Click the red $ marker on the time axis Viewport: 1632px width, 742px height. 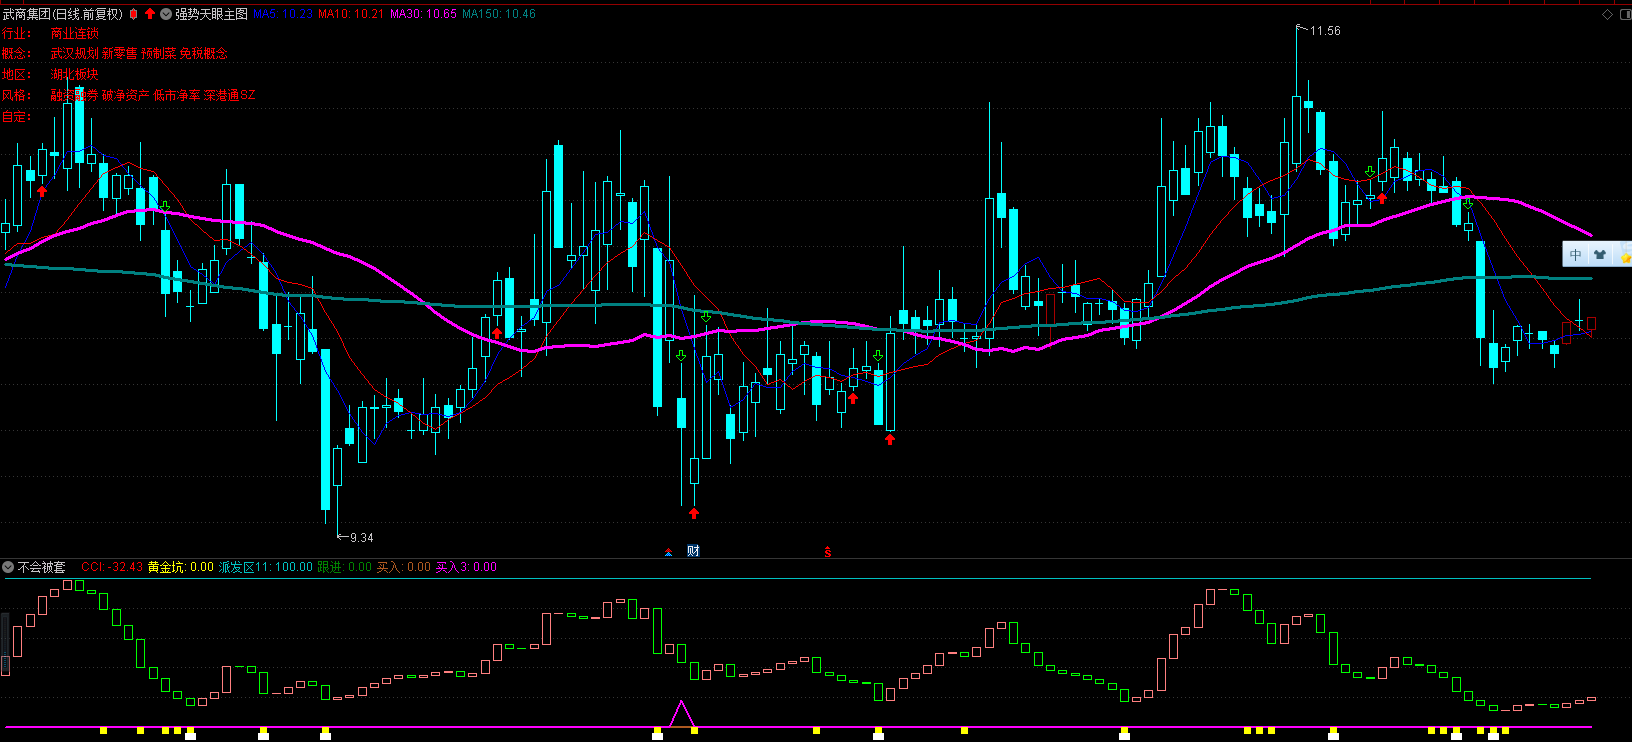click(828, 552)
